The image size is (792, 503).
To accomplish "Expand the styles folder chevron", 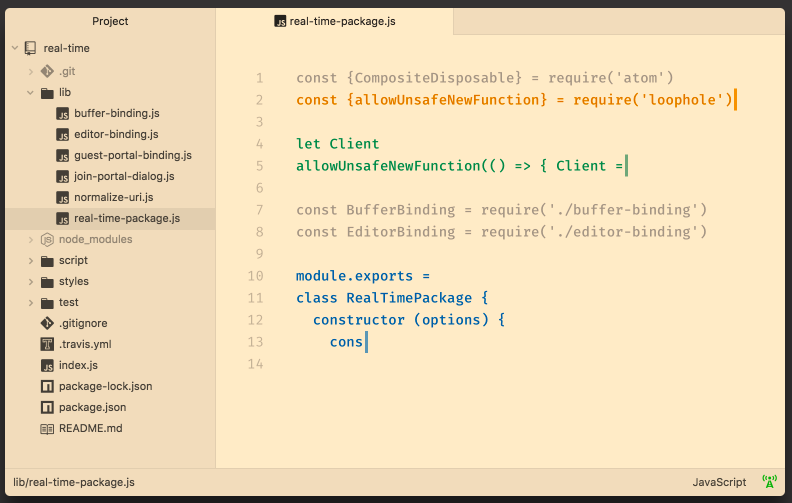I will (x=31, y=282).
